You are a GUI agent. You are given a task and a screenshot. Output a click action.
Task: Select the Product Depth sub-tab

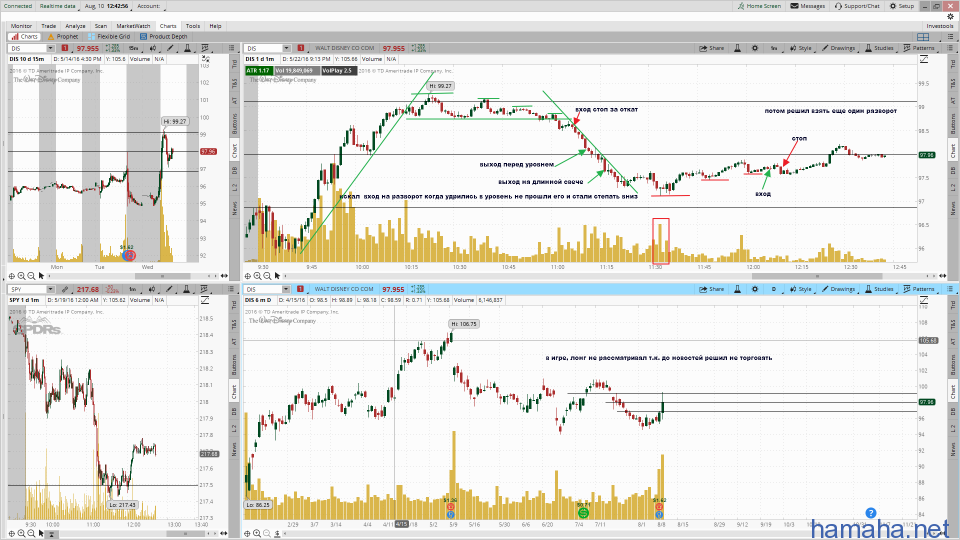164,37
